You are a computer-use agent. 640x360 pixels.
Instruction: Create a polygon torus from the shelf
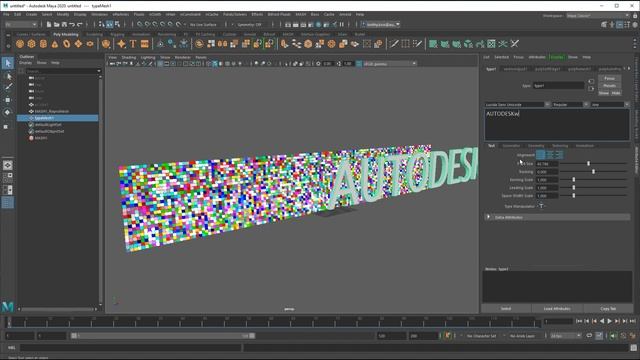[x=67, y=44]
